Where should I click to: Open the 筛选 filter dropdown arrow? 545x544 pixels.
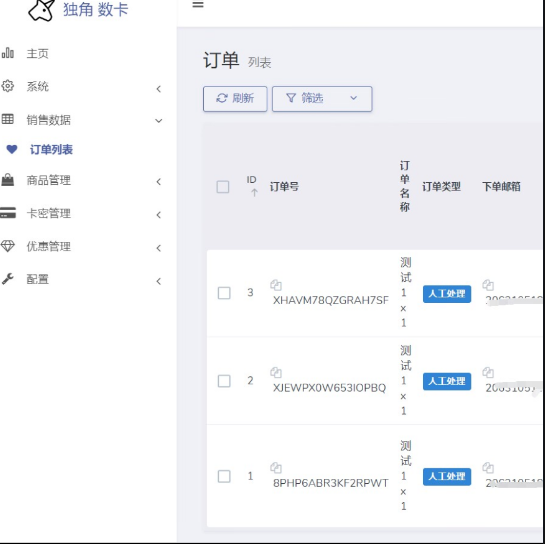tap(353, 98)
